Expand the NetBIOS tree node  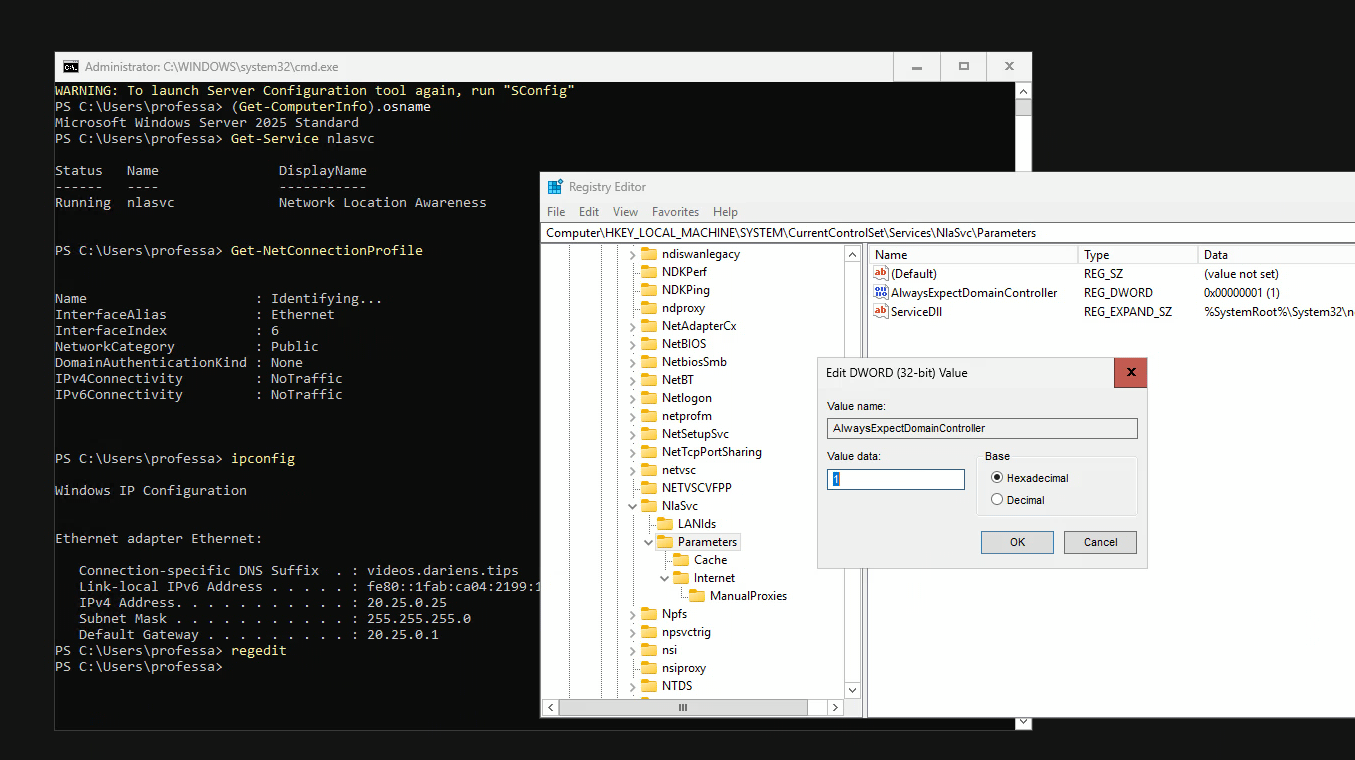632,344
